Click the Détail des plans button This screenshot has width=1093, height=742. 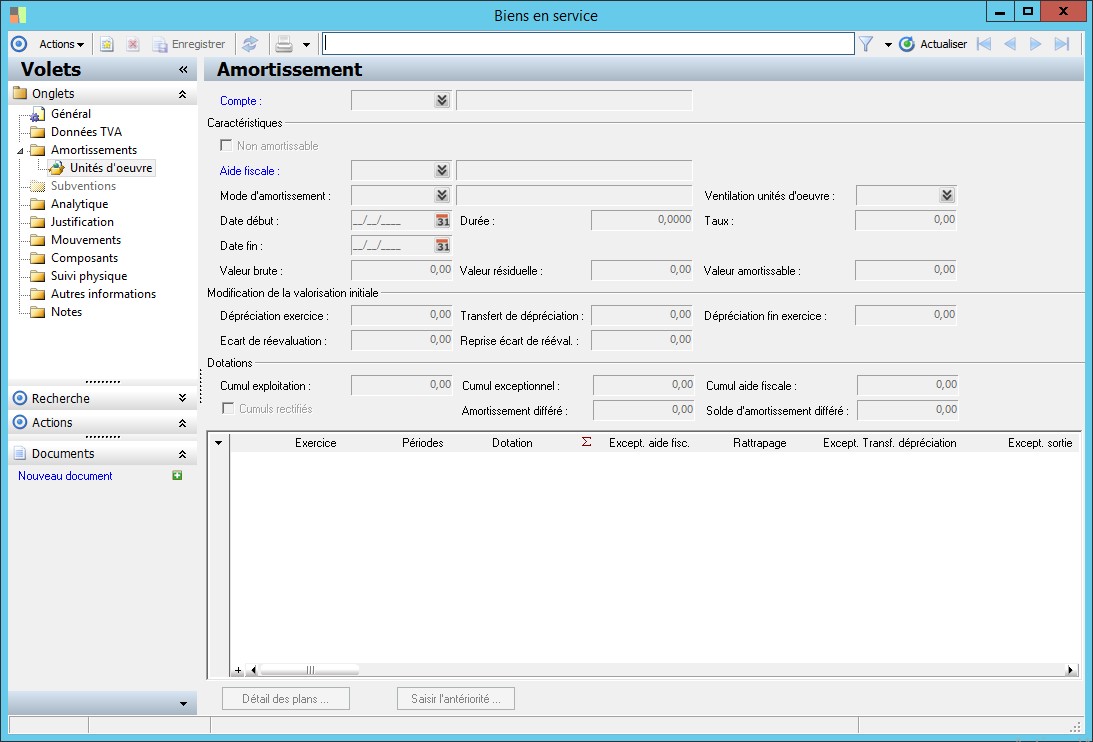click(286, 699)
